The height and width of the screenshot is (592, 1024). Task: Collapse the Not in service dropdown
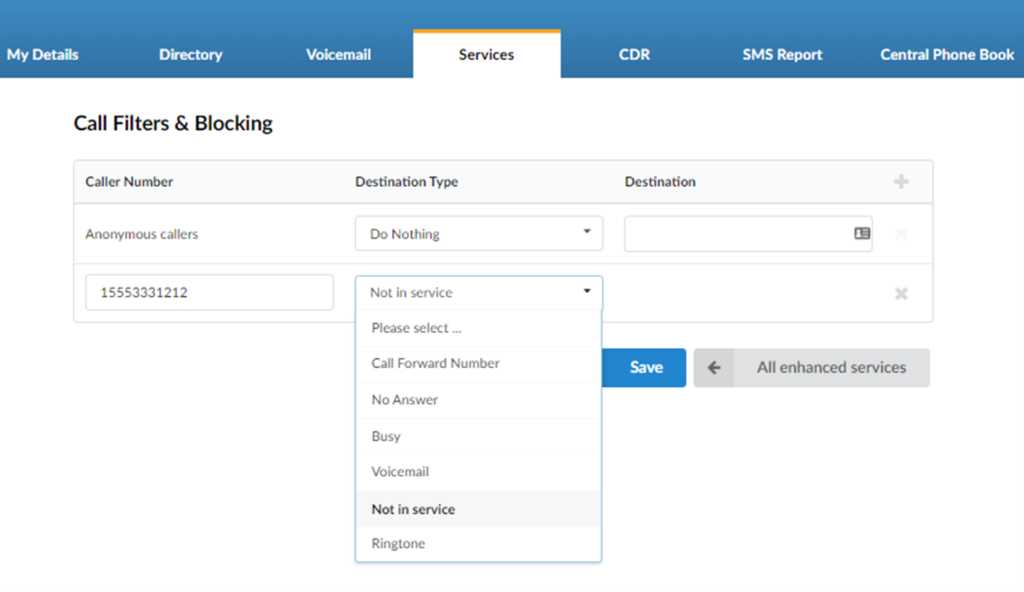pos(479,292)
